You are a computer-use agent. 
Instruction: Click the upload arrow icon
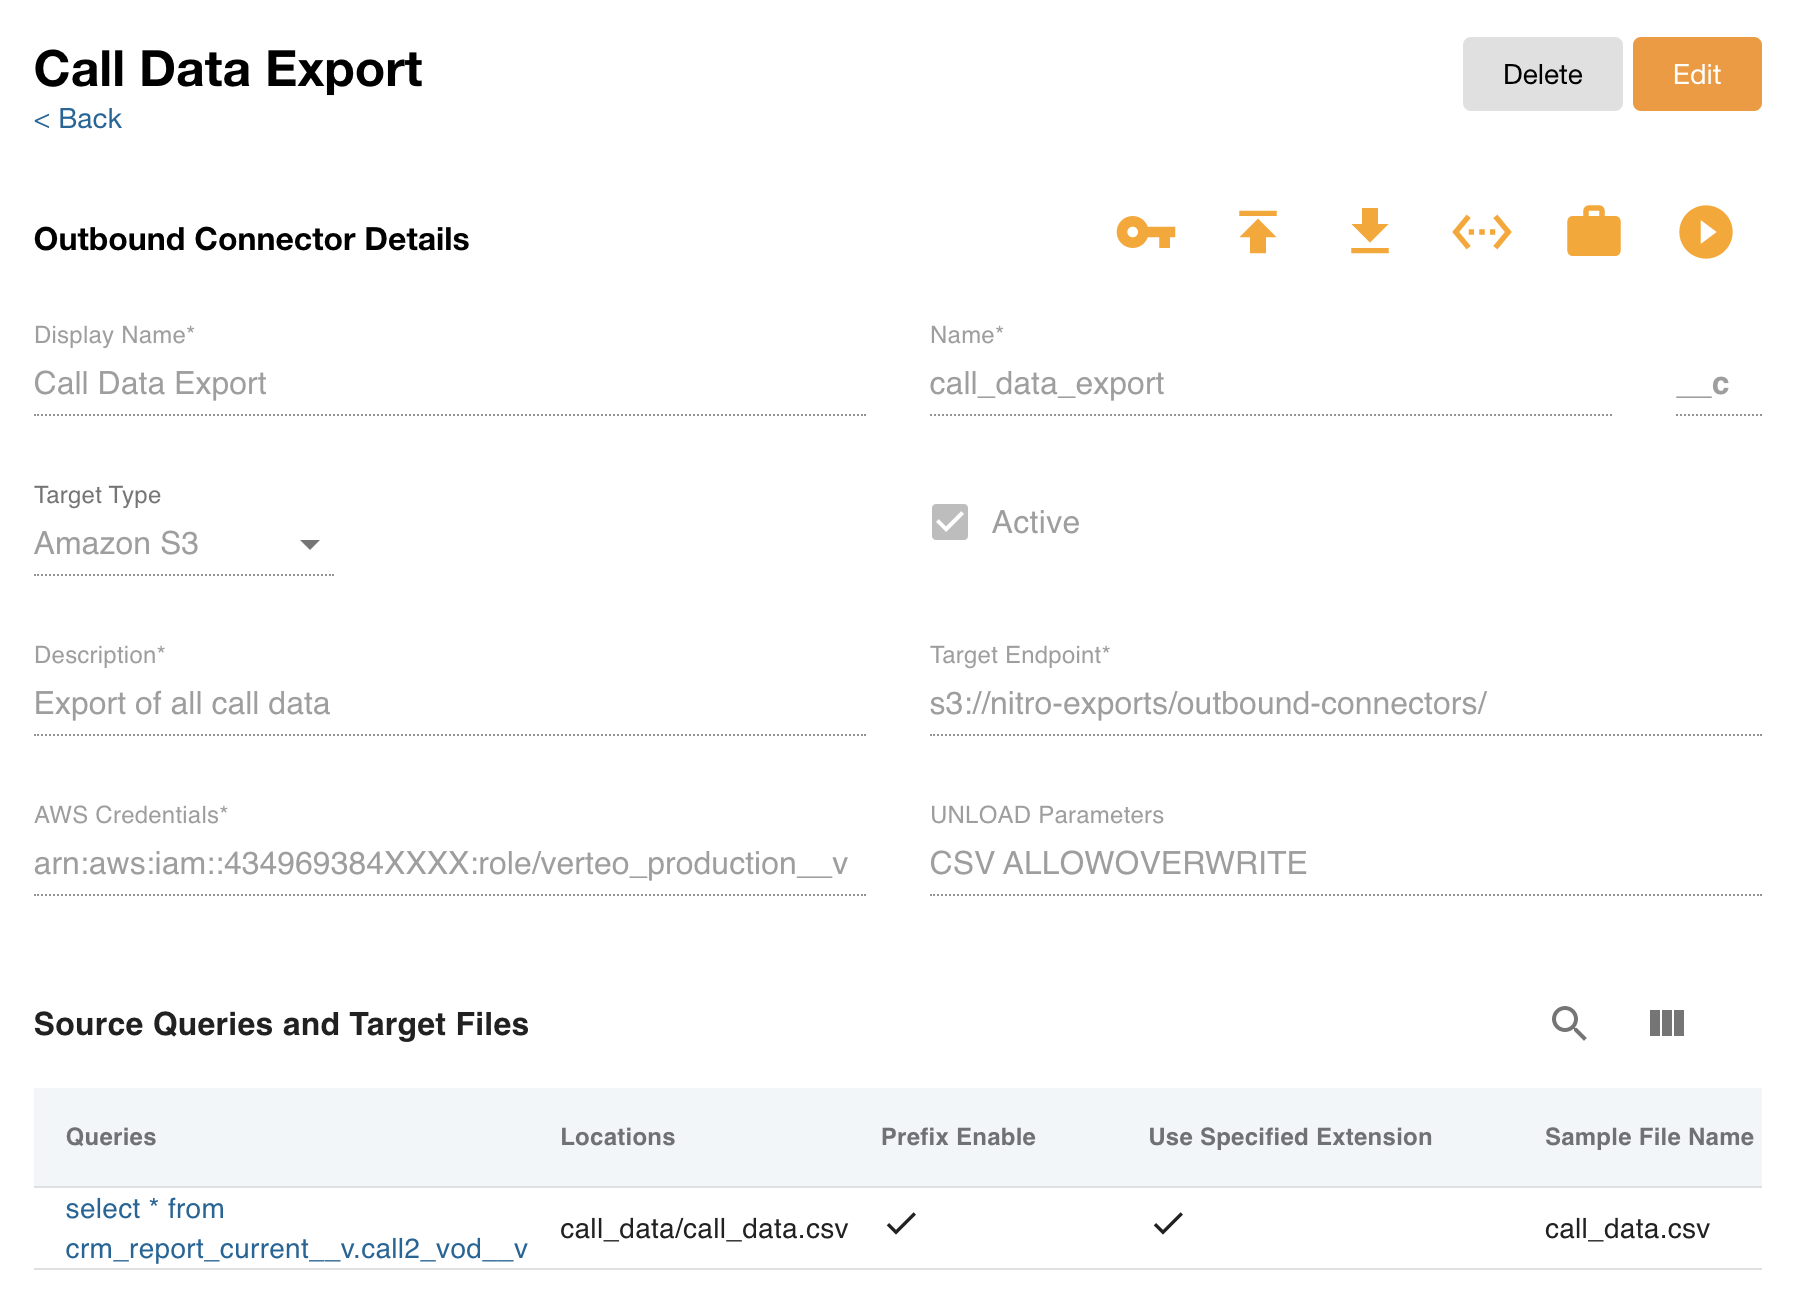tap(1257, 233)
